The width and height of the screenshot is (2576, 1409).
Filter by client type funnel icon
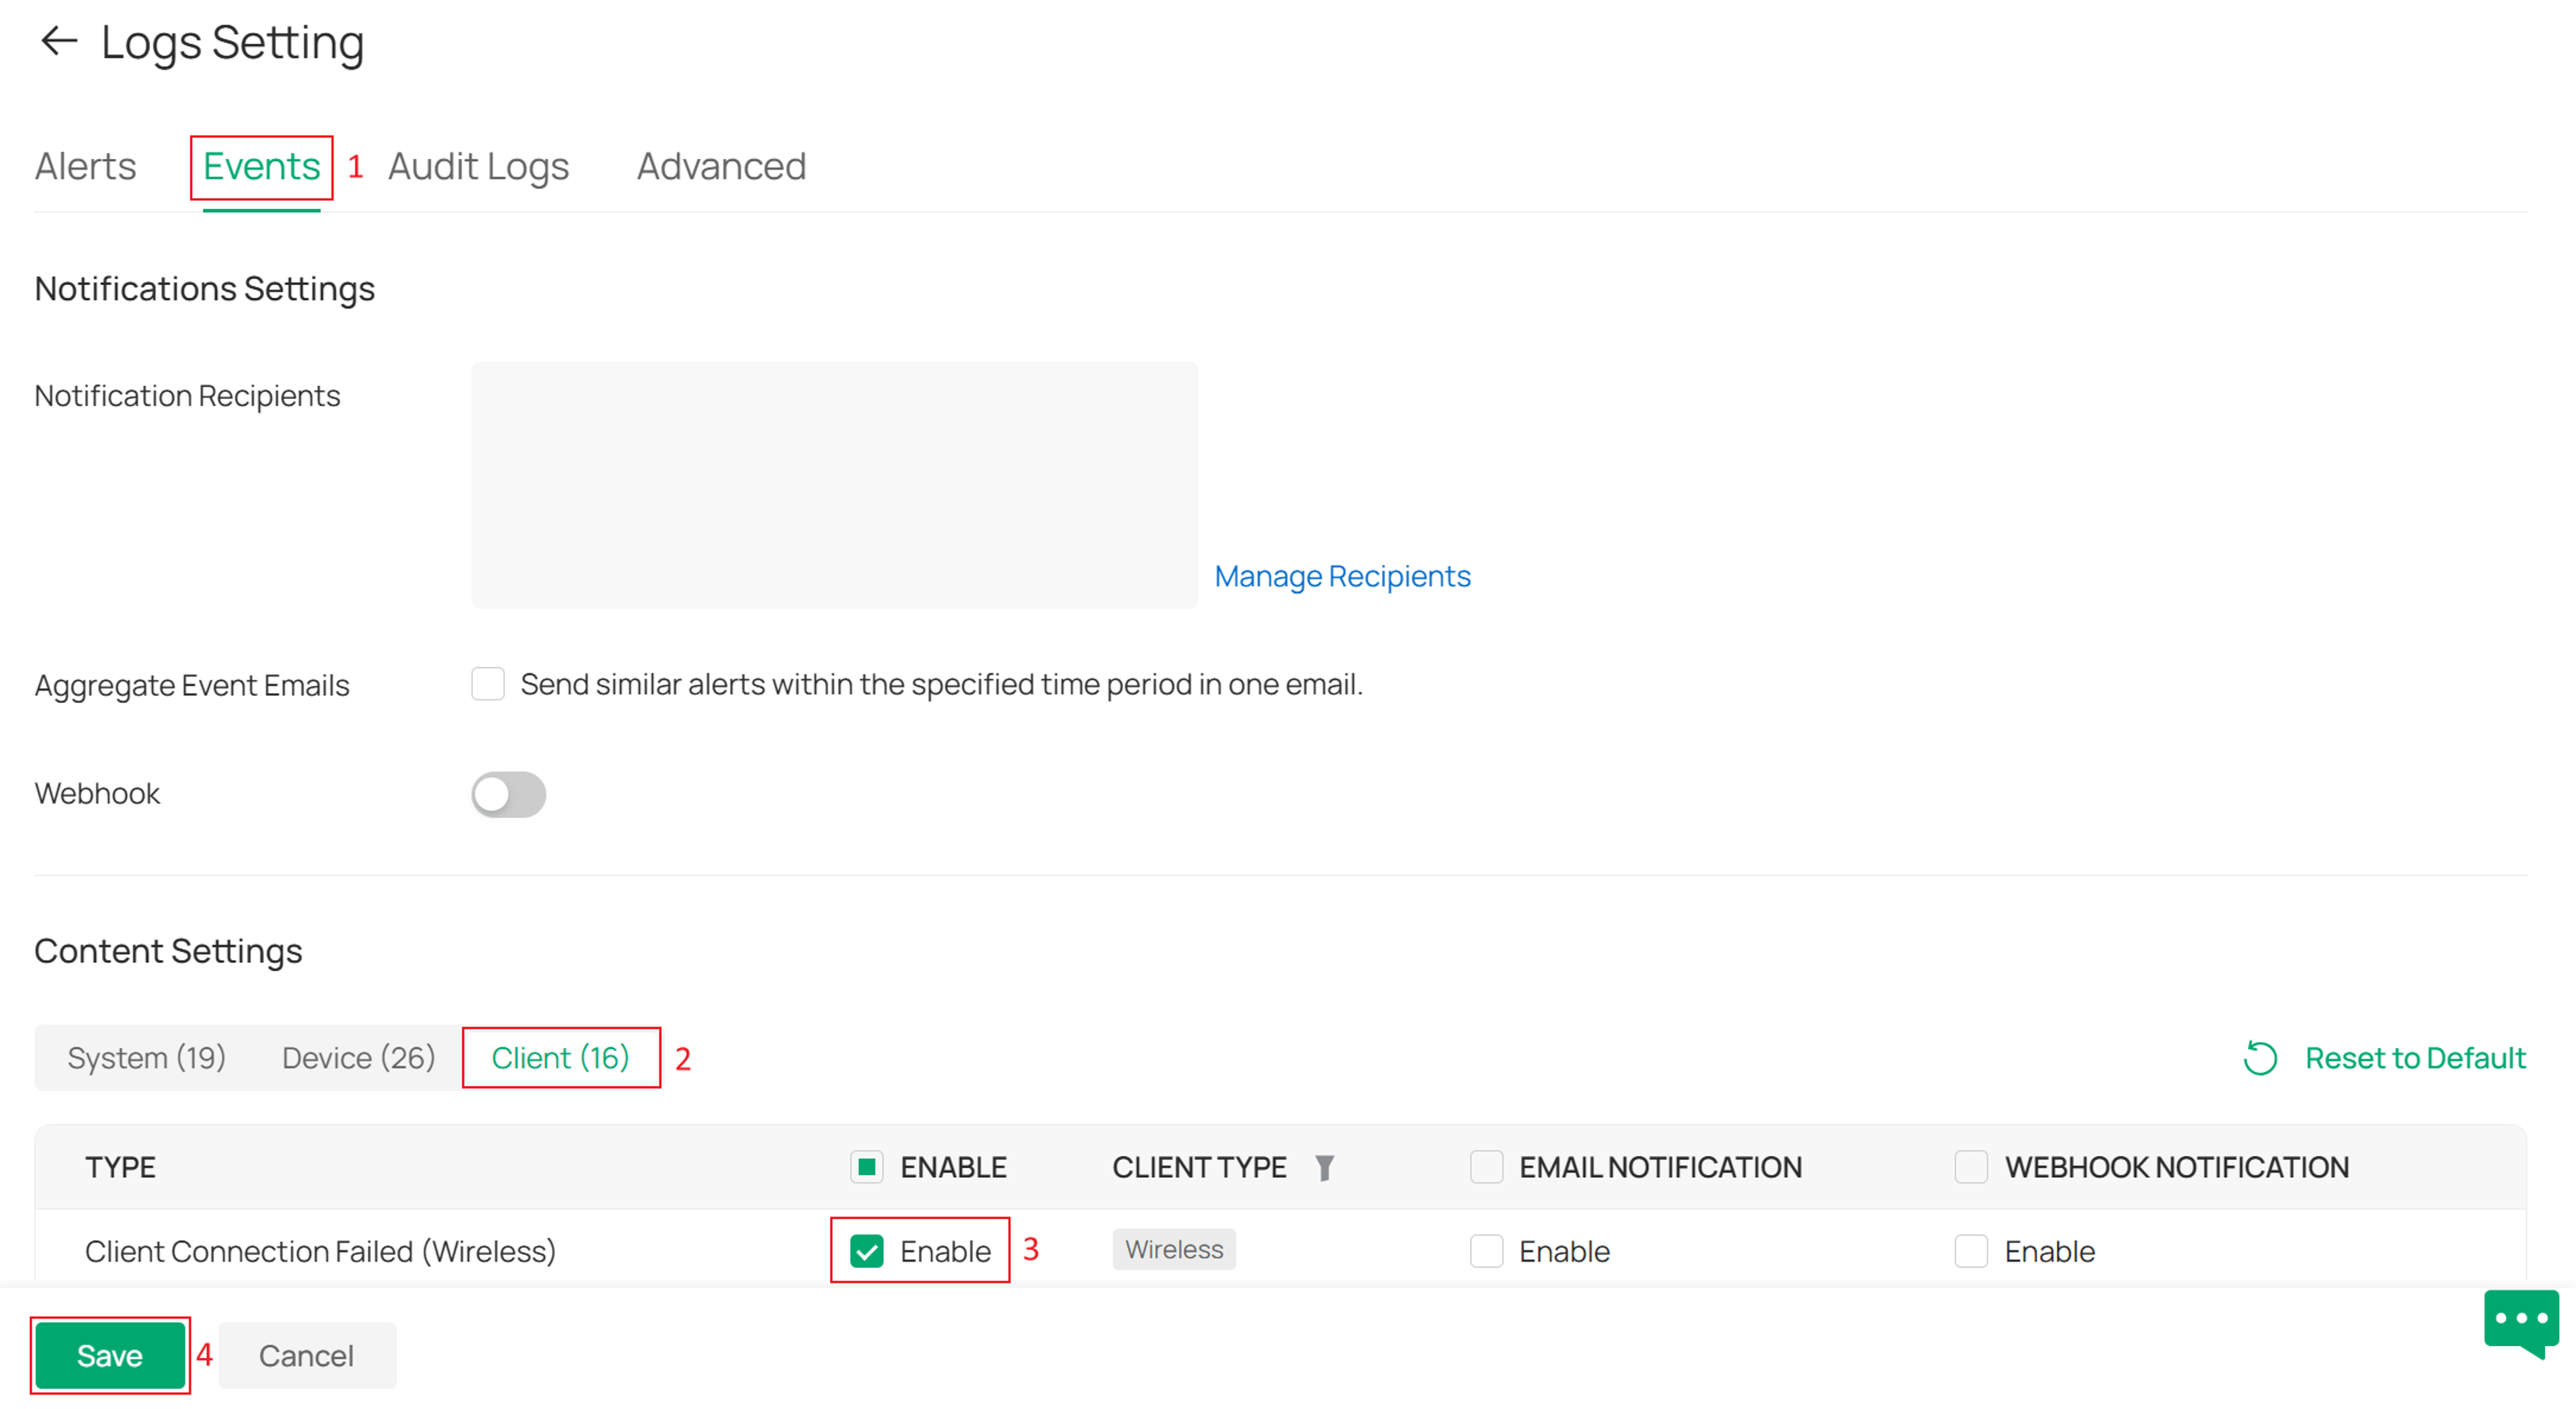coord(1324,1167)
